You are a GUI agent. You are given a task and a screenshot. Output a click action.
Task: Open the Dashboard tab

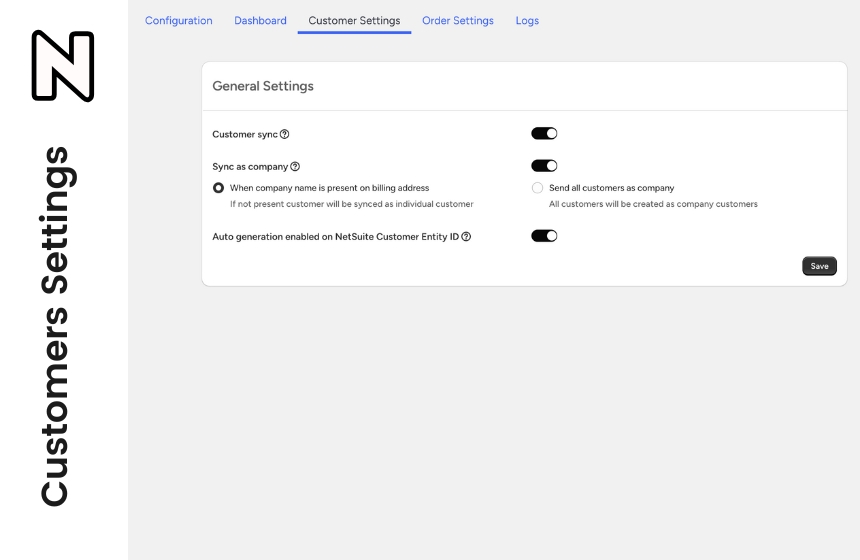point(261,20)
